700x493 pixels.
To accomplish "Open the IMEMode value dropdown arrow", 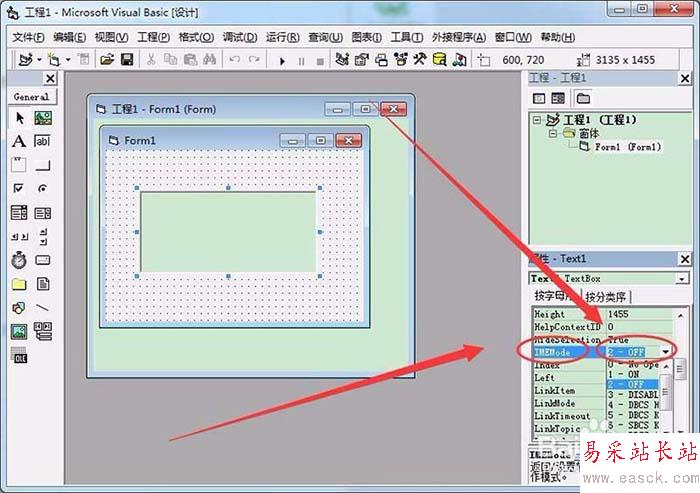I will [666, 352].
